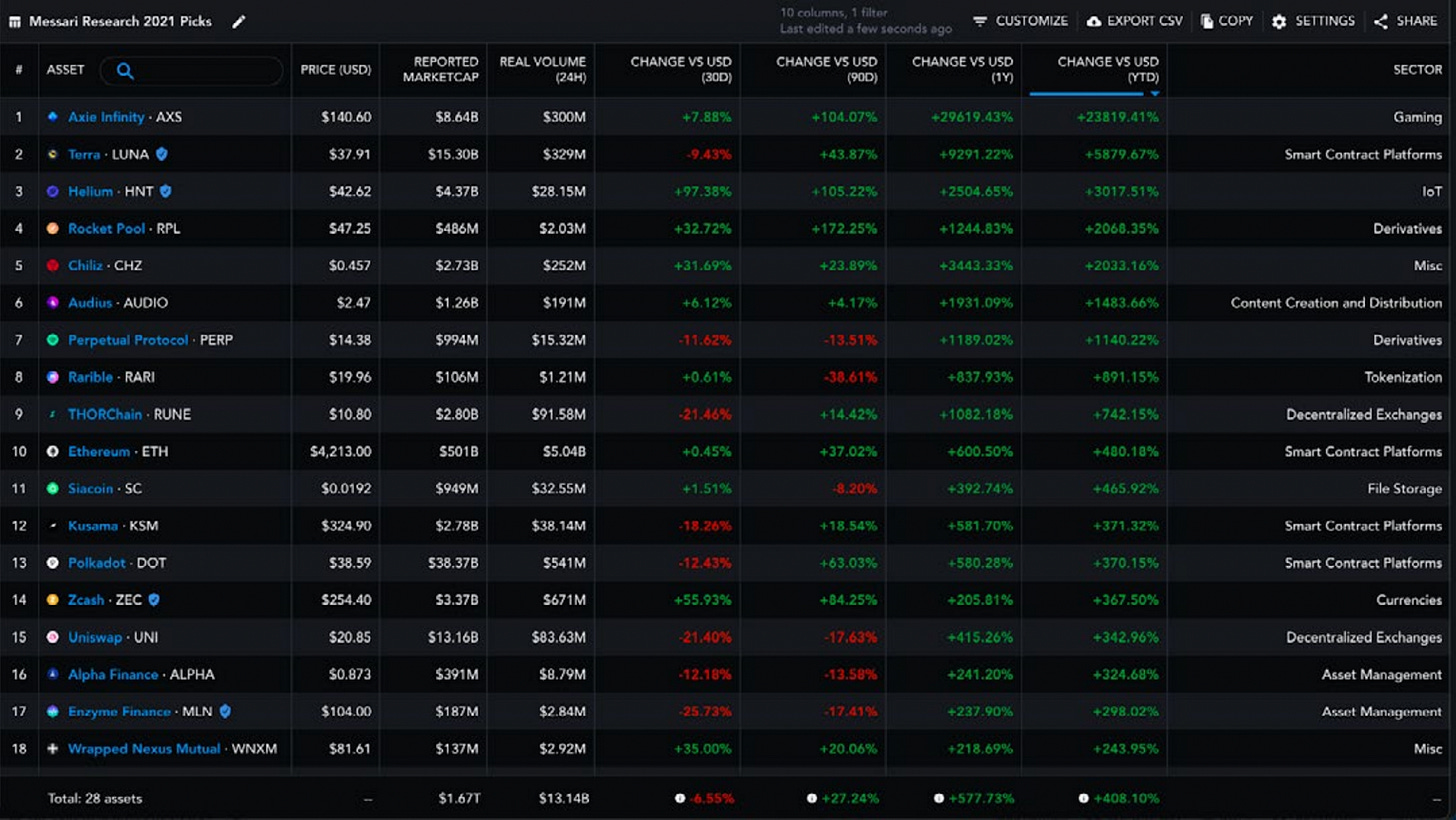Open the Terra asset link
1456x820 pixels.
point(84,154)
